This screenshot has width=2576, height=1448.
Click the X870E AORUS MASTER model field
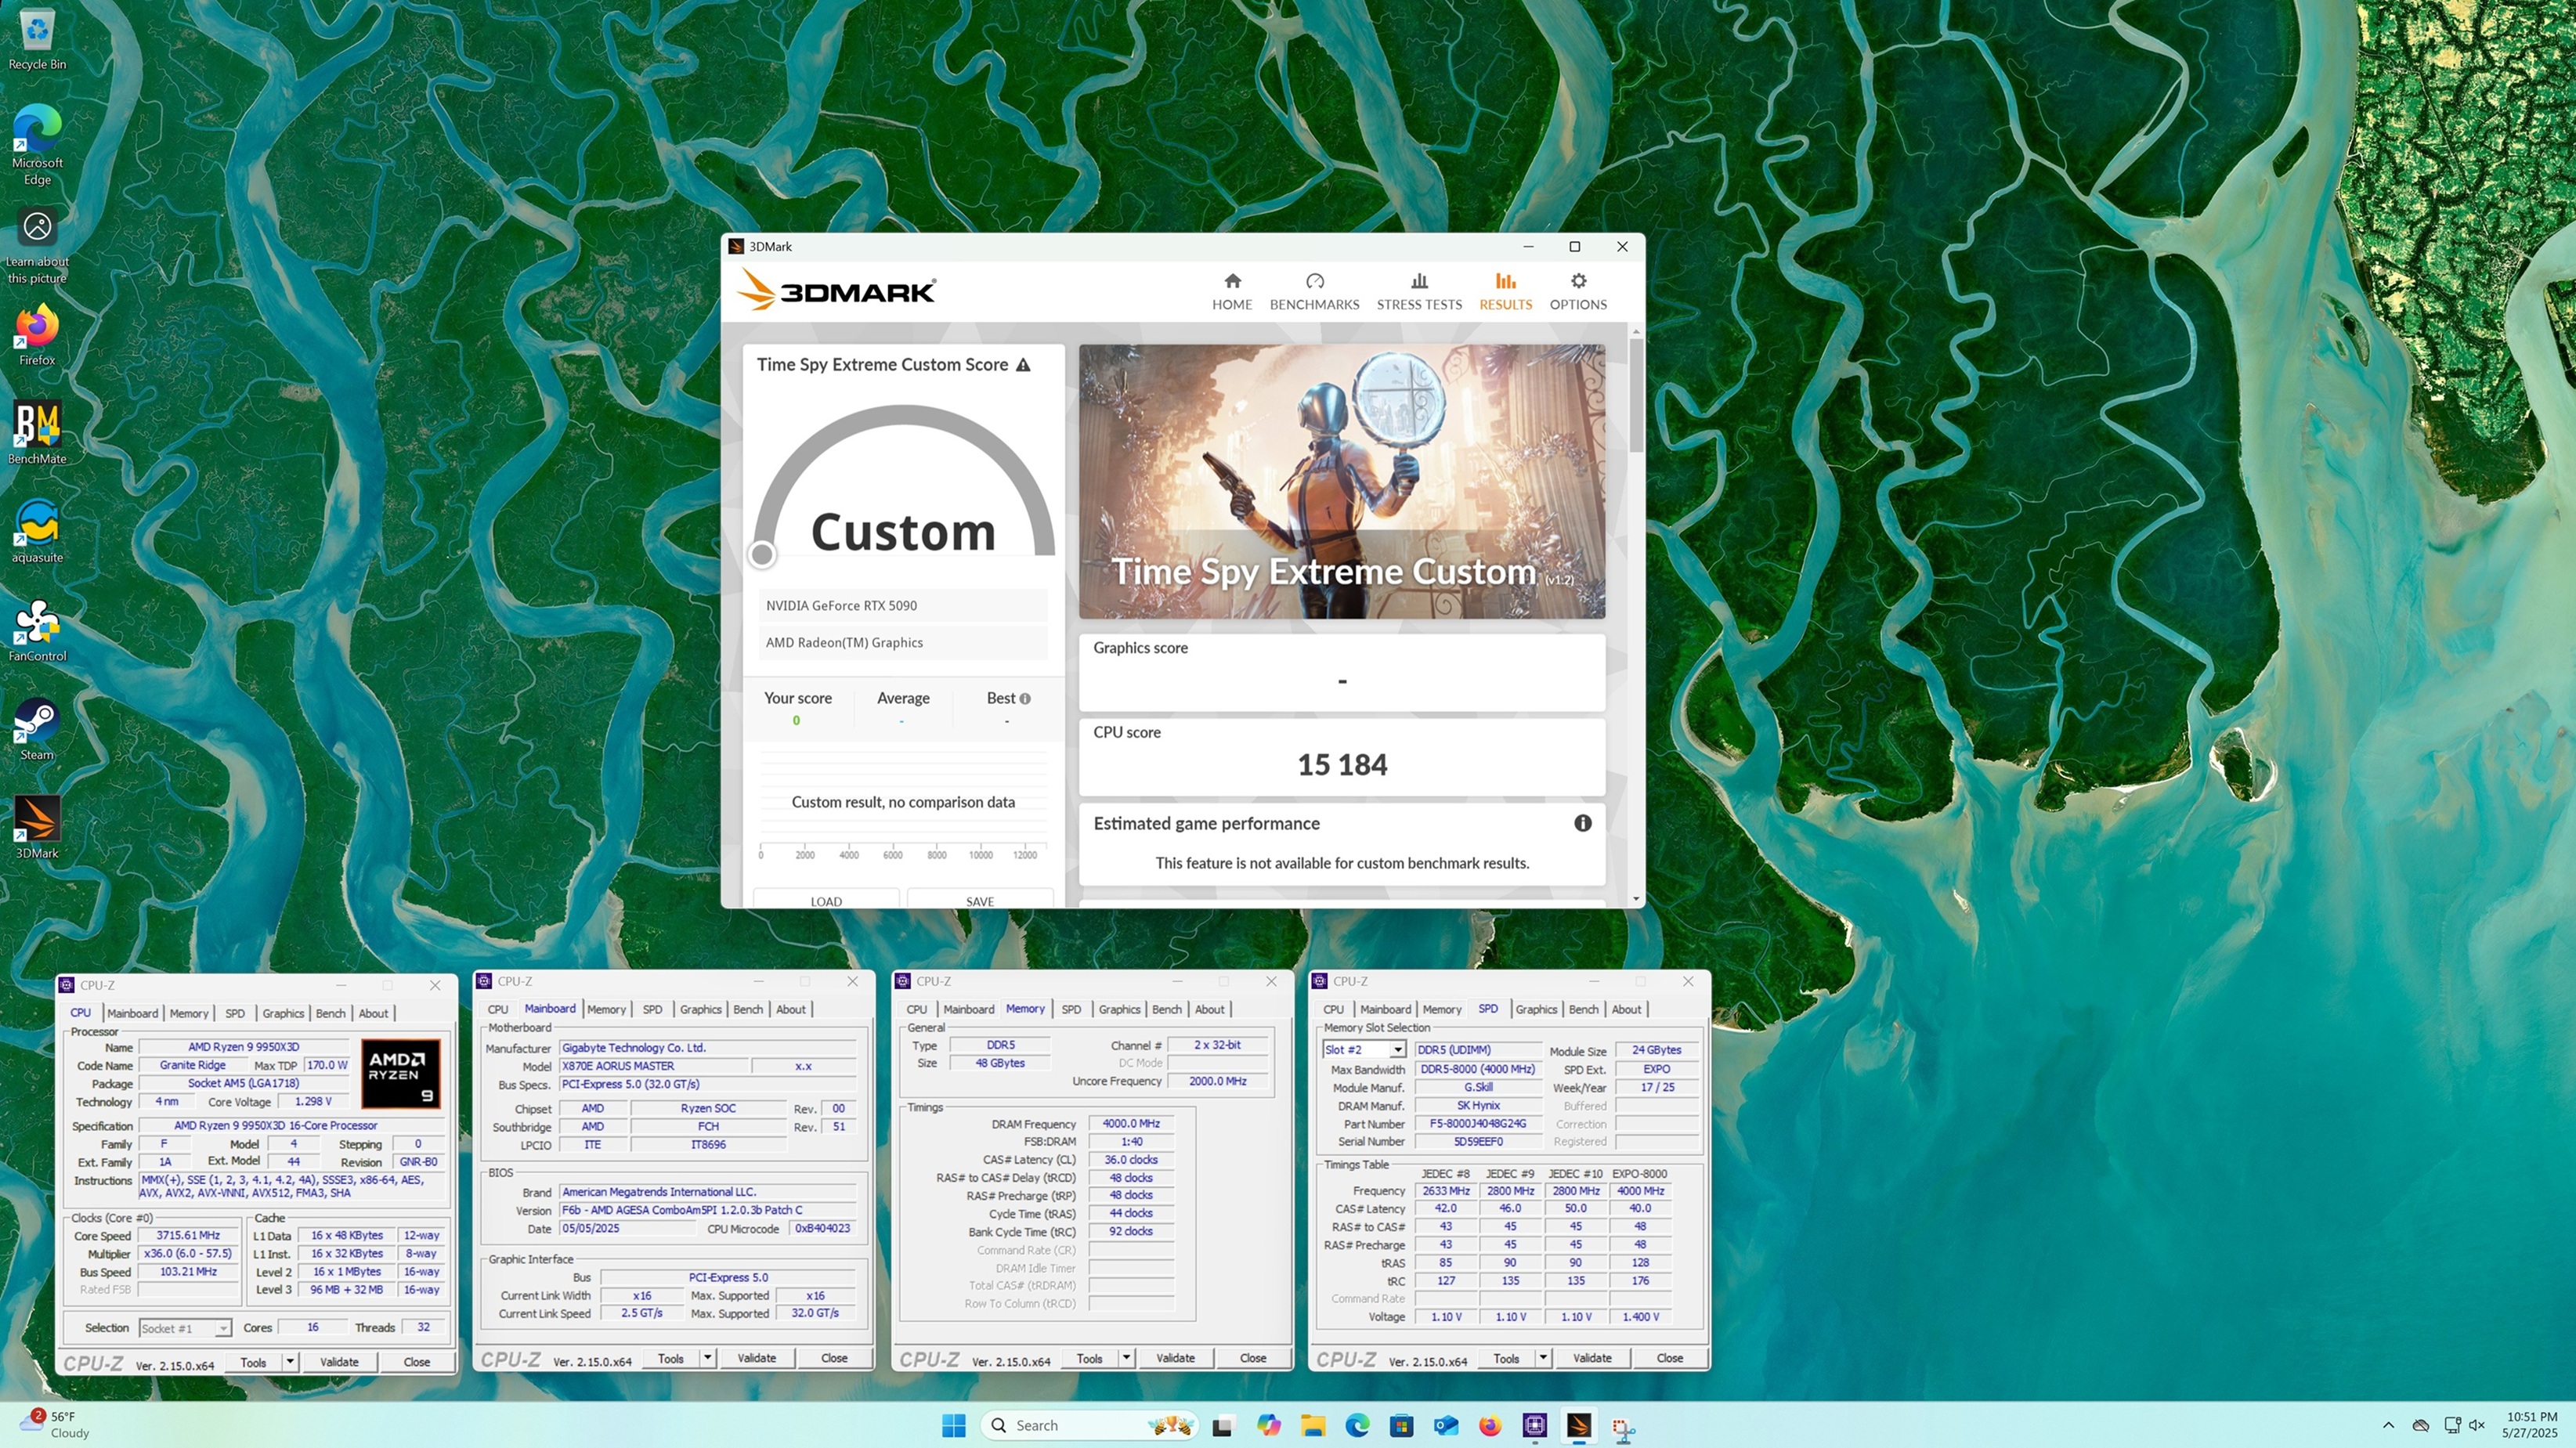(x=653, y=1066)
